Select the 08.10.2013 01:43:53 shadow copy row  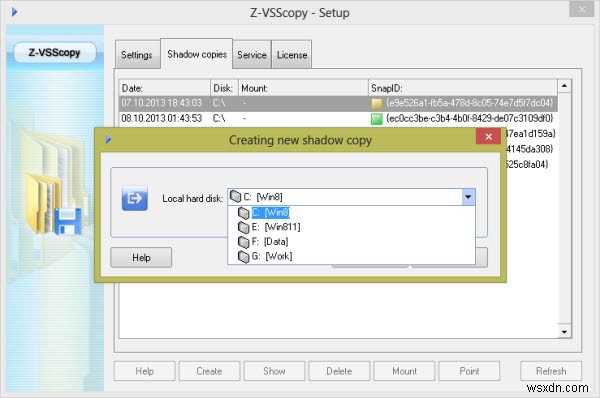(x=338, y=118)
